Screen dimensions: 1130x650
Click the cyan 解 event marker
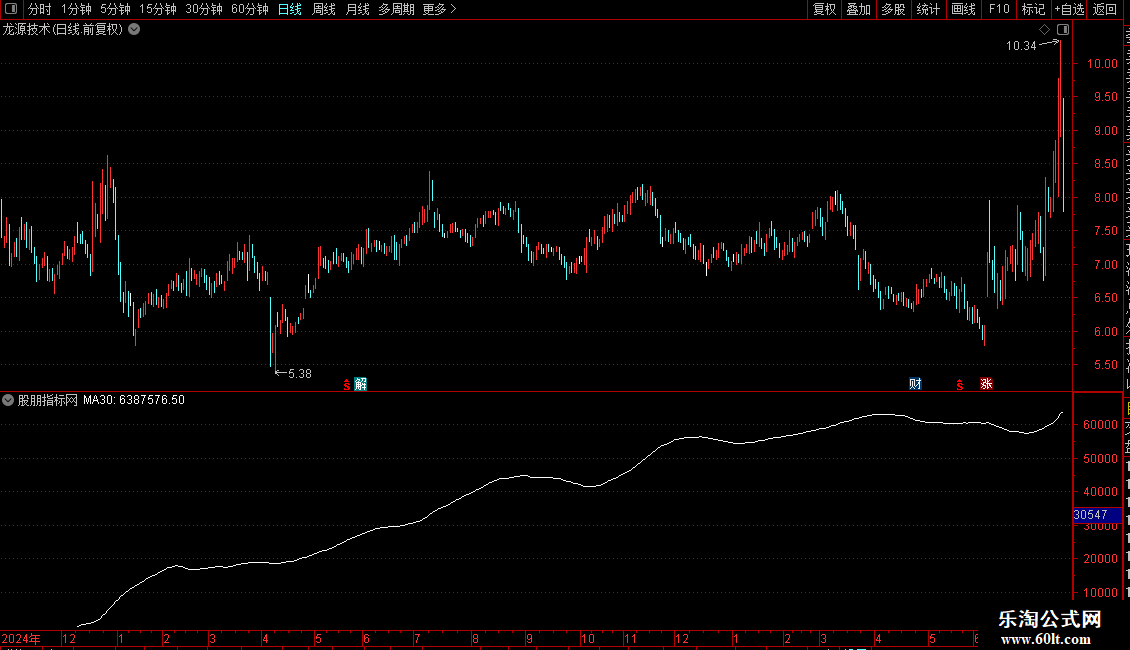coord(360,384)
